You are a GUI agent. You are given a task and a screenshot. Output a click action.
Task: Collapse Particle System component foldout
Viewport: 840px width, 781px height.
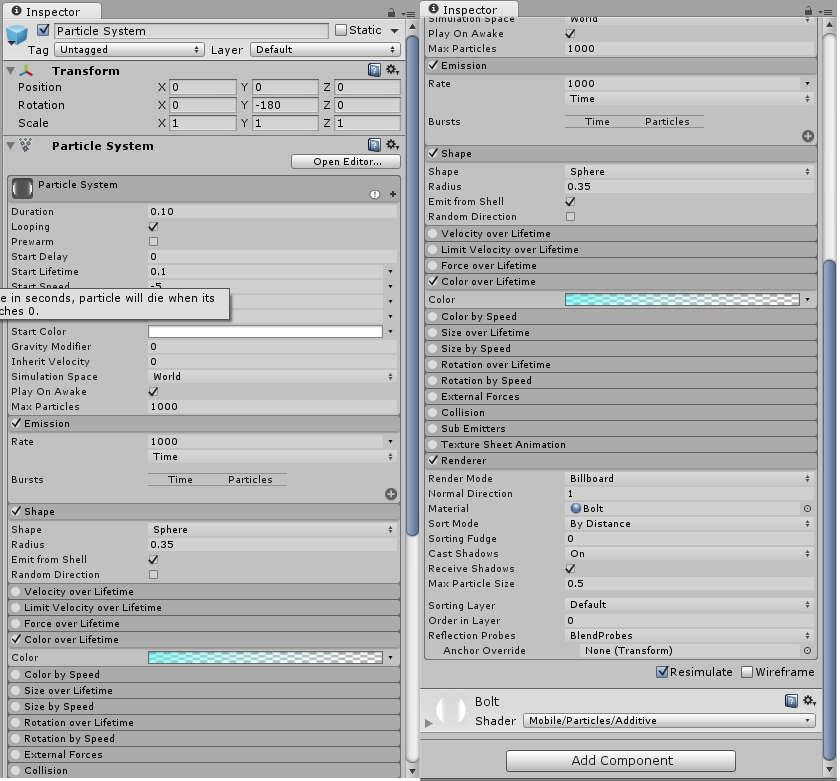pos(10,145)
